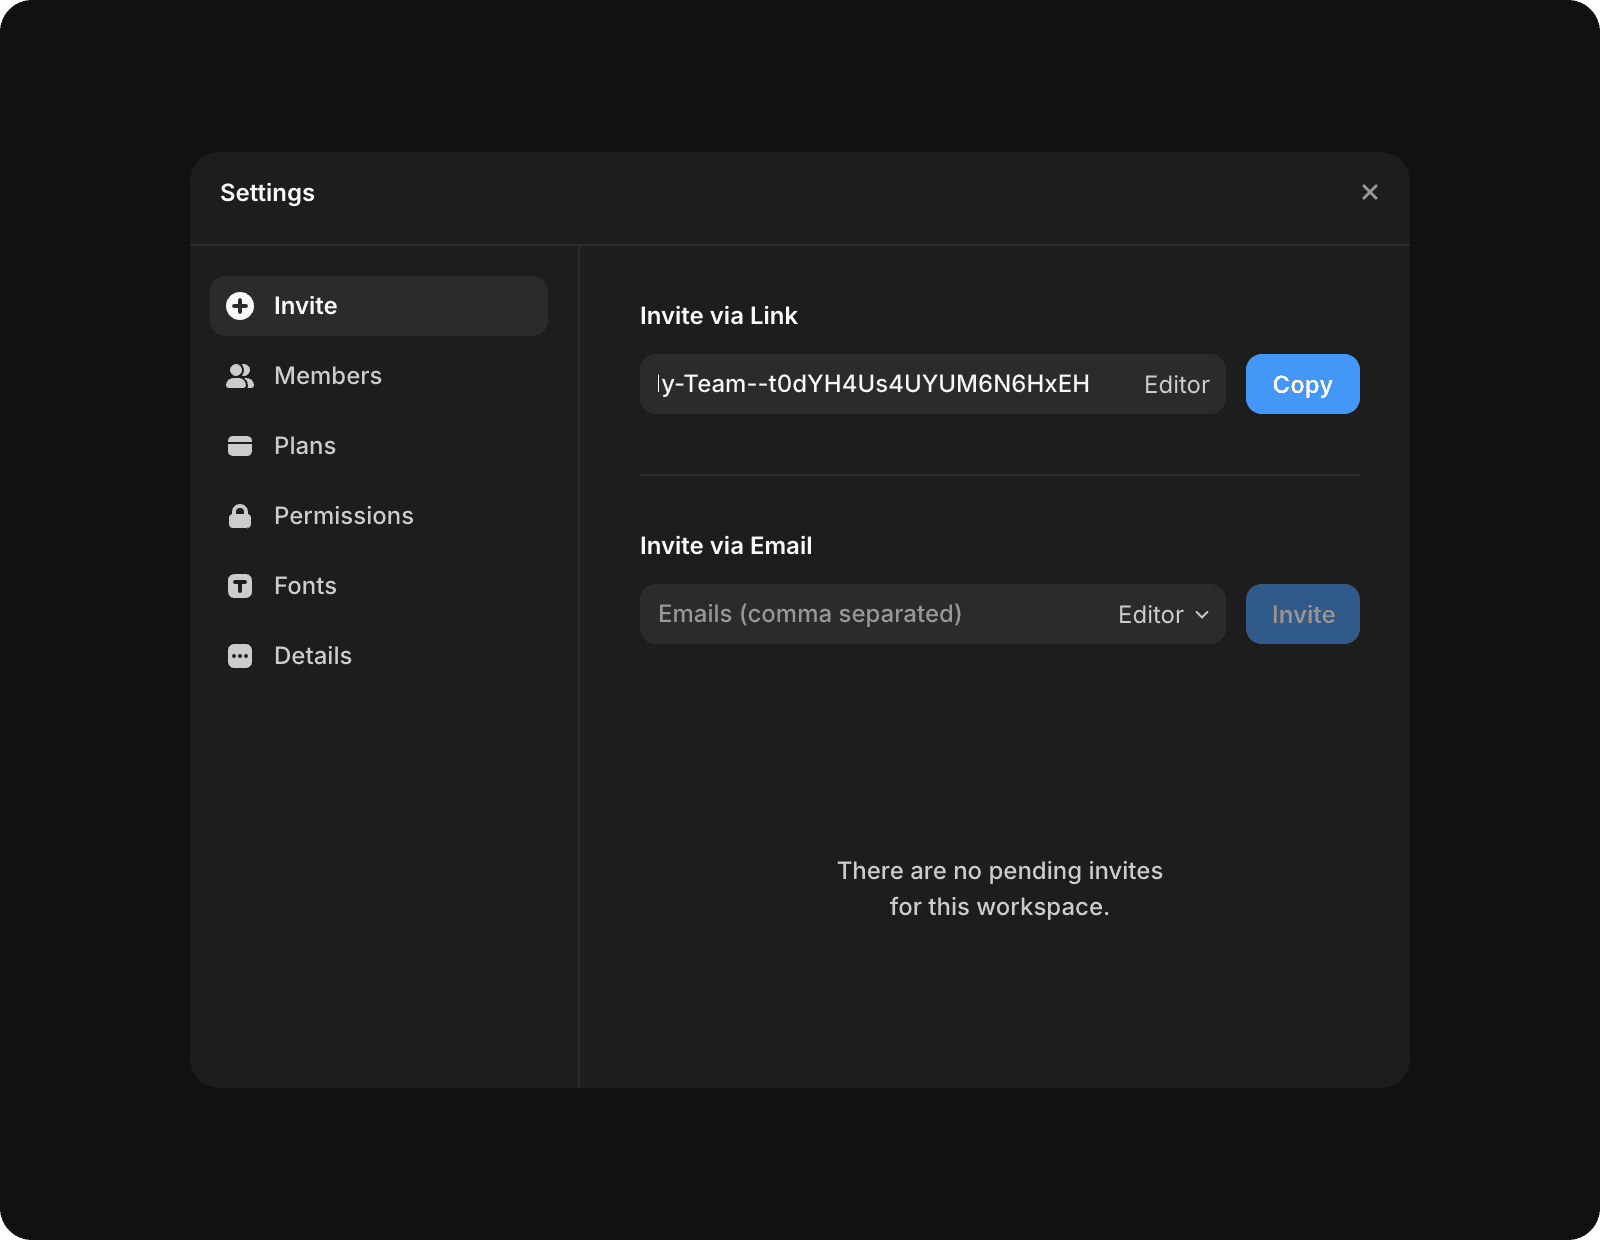Screen dimensions: 1600x1240
Task: Switch to the Members section
Action: pyautogui.click(x=328, y=376)
